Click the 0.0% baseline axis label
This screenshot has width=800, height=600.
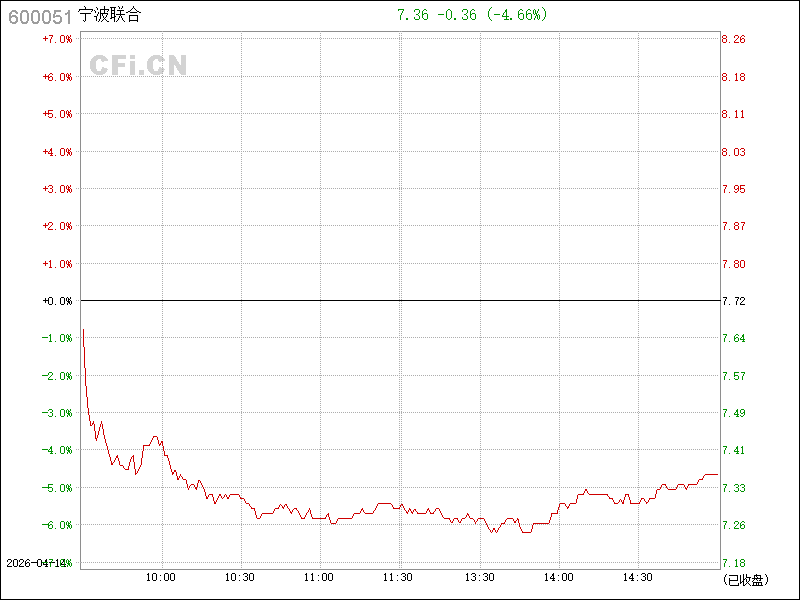click(x=56, y=301)
